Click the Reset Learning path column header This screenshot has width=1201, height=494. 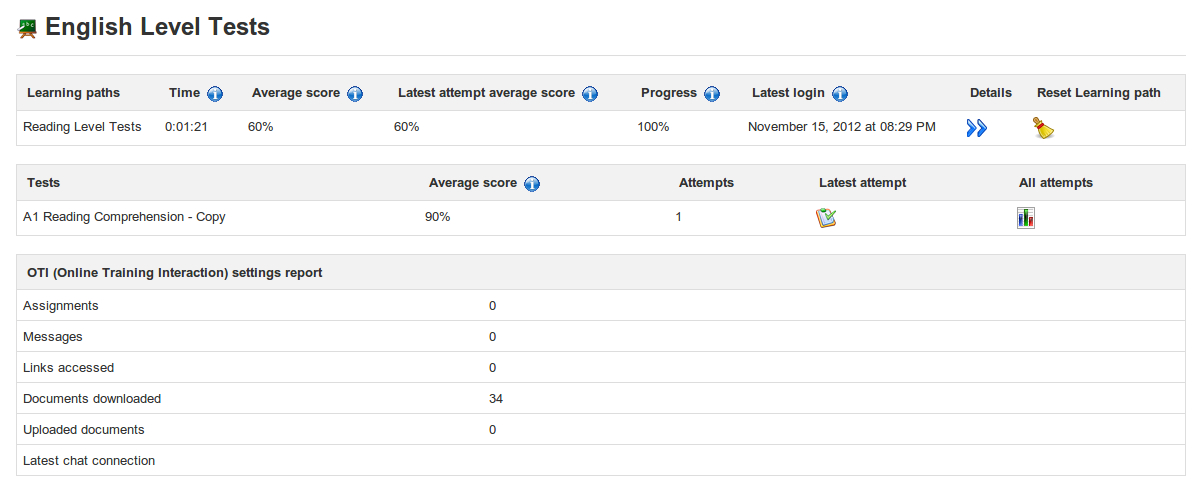click(1098, 93)
